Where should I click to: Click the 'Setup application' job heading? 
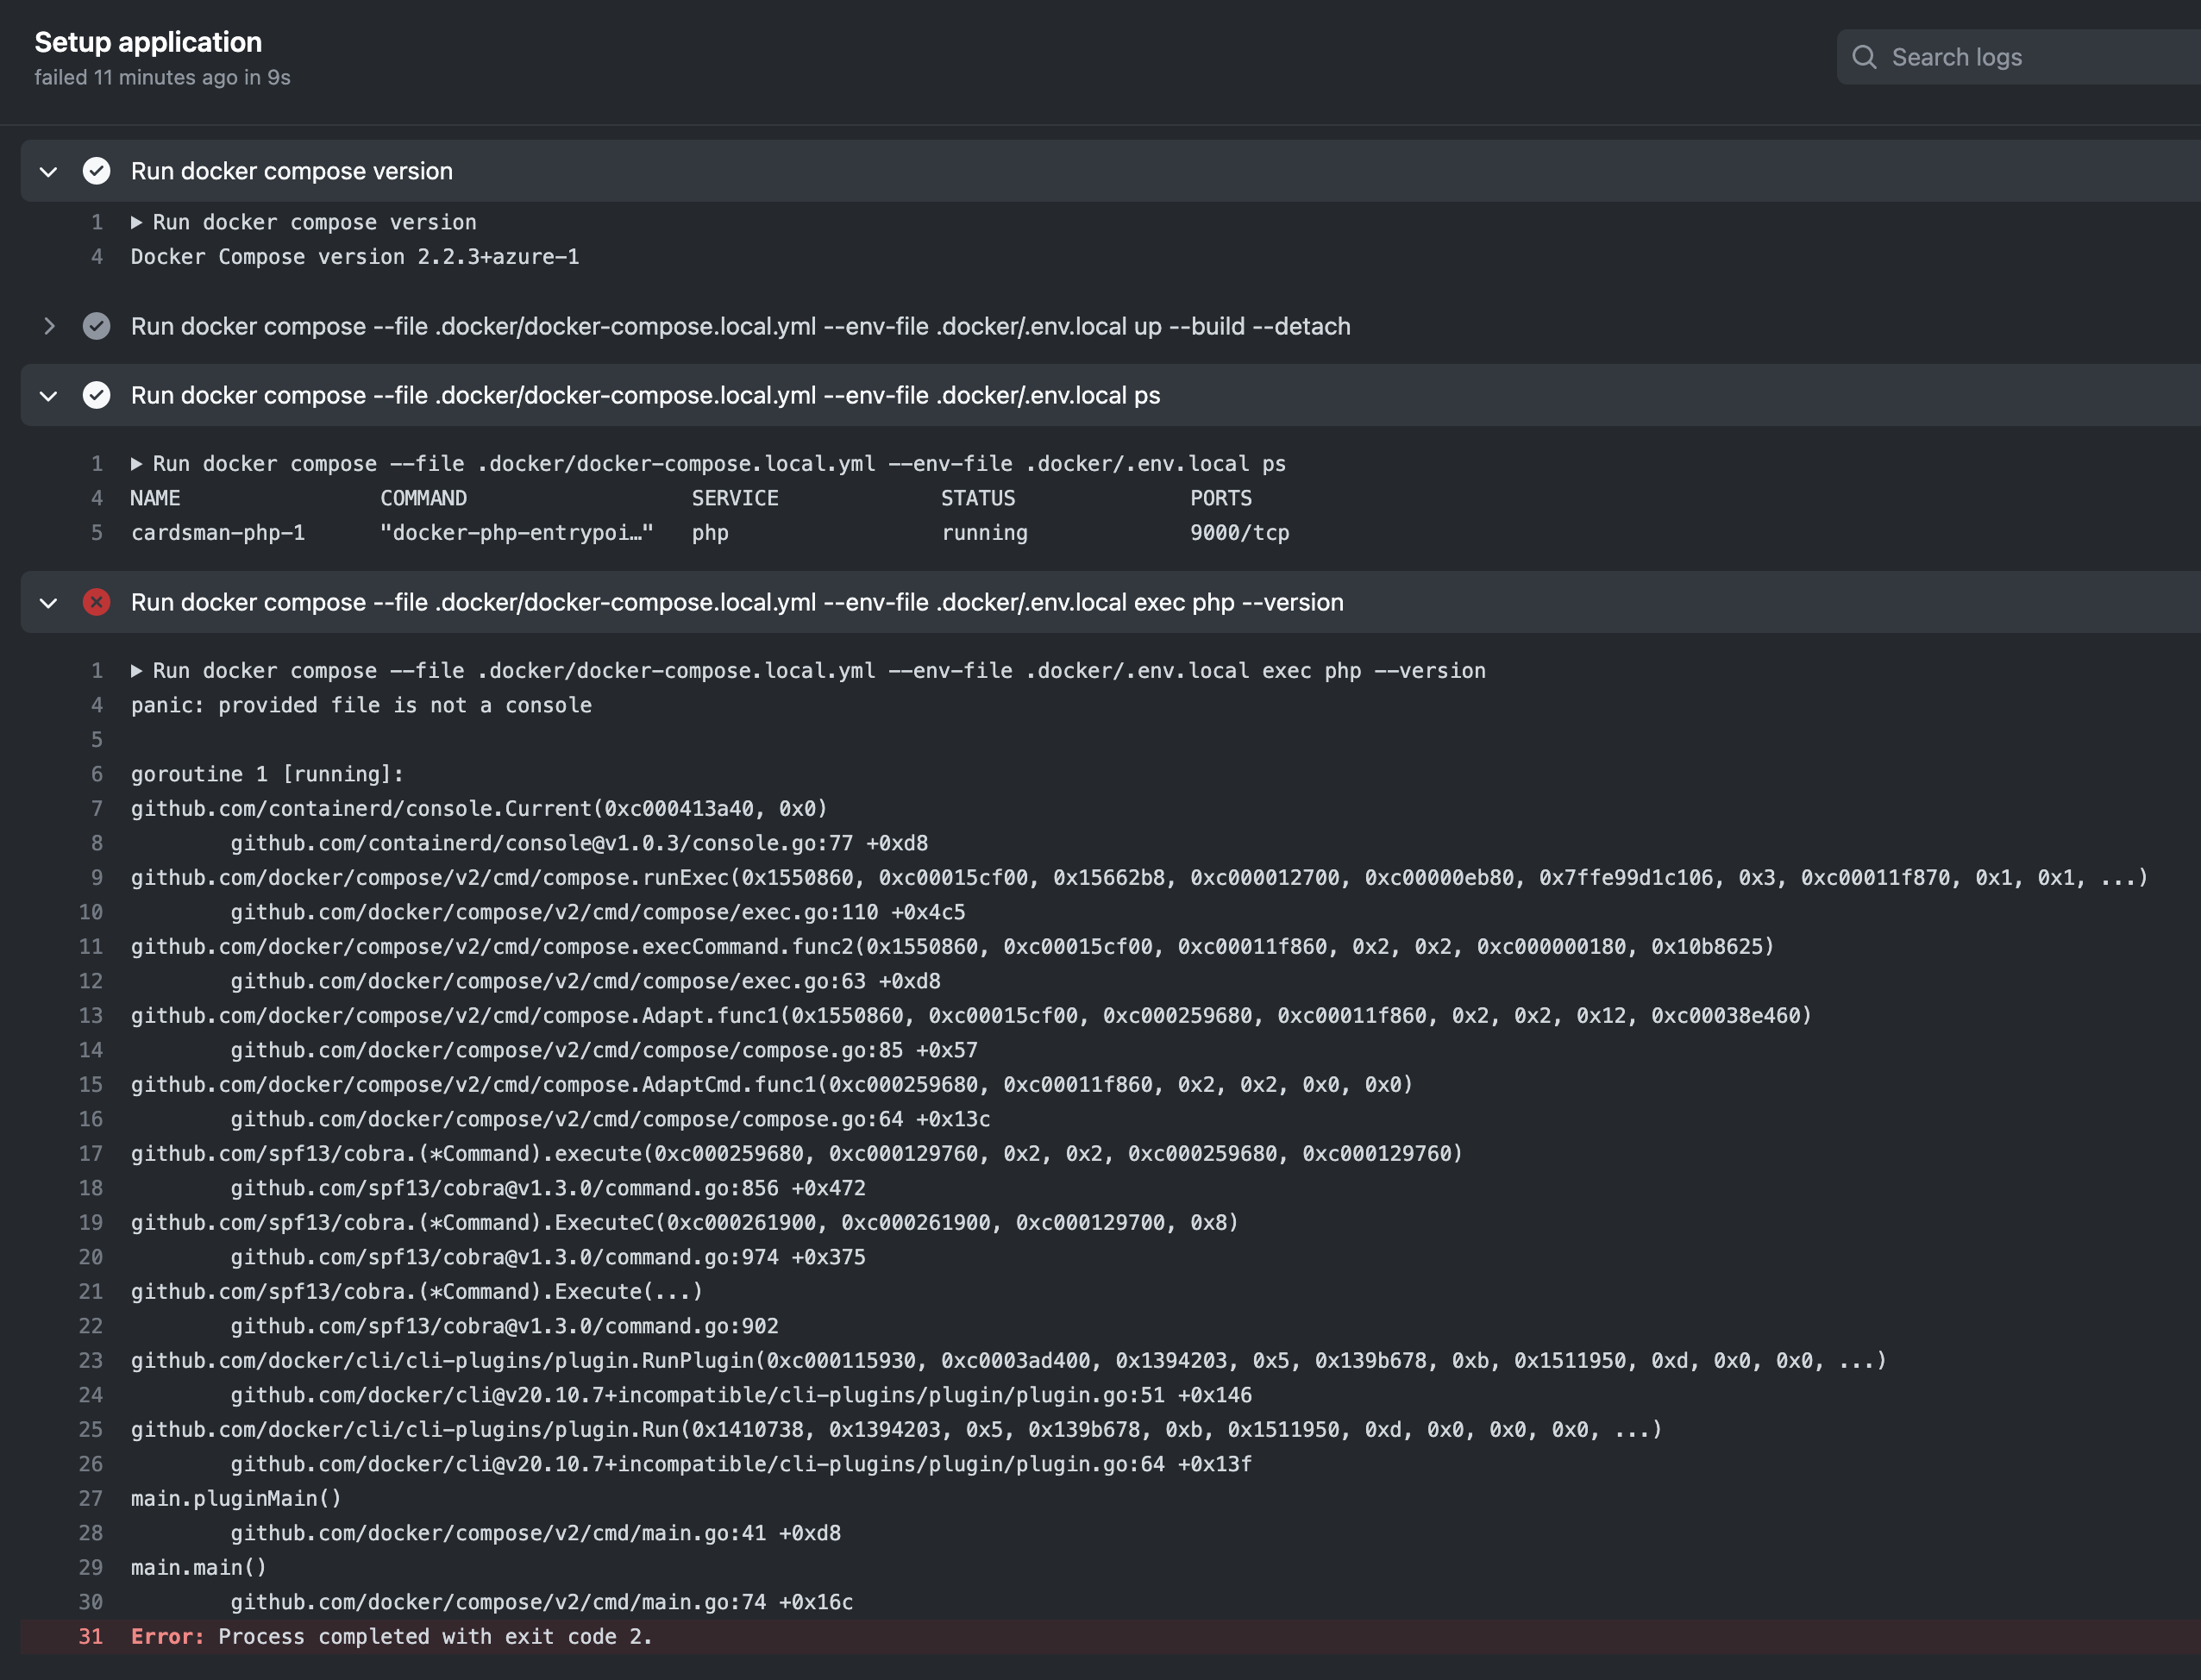point(148,42)
